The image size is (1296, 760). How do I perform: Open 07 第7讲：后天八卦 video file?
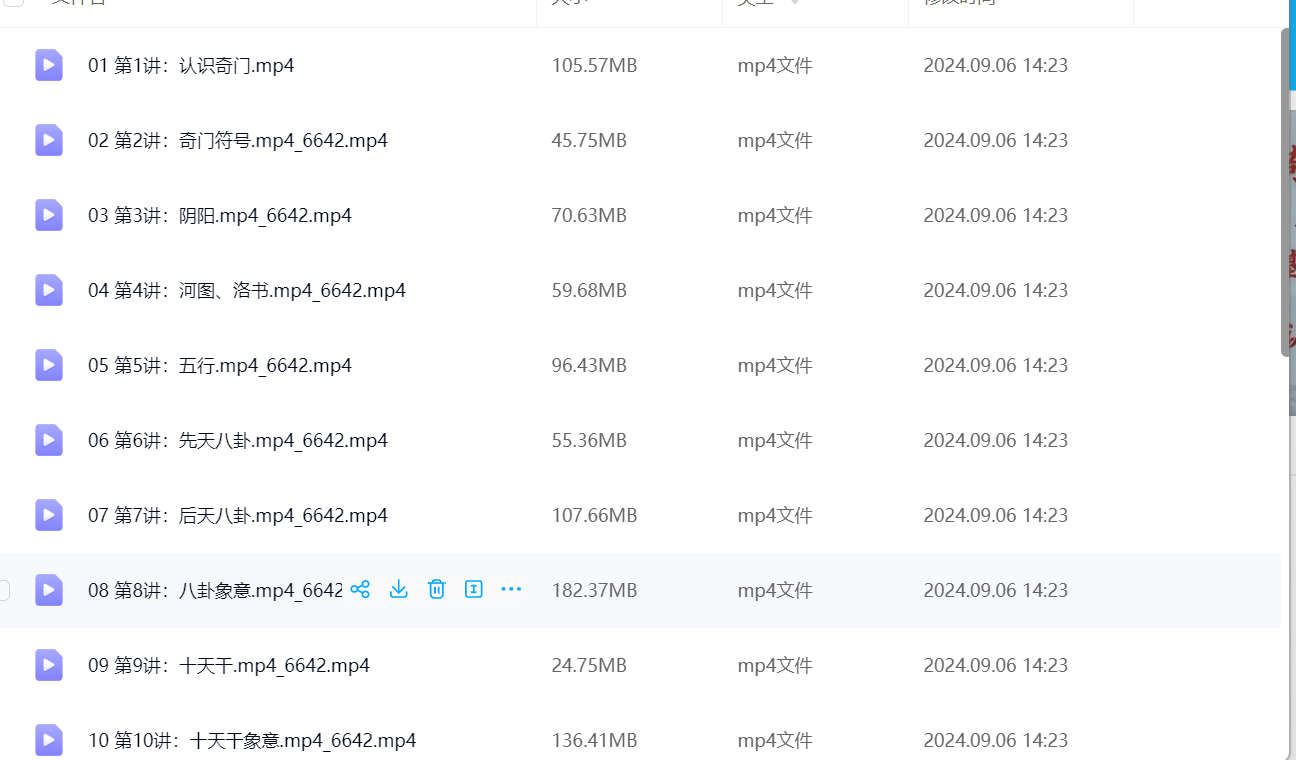(237, 516)
